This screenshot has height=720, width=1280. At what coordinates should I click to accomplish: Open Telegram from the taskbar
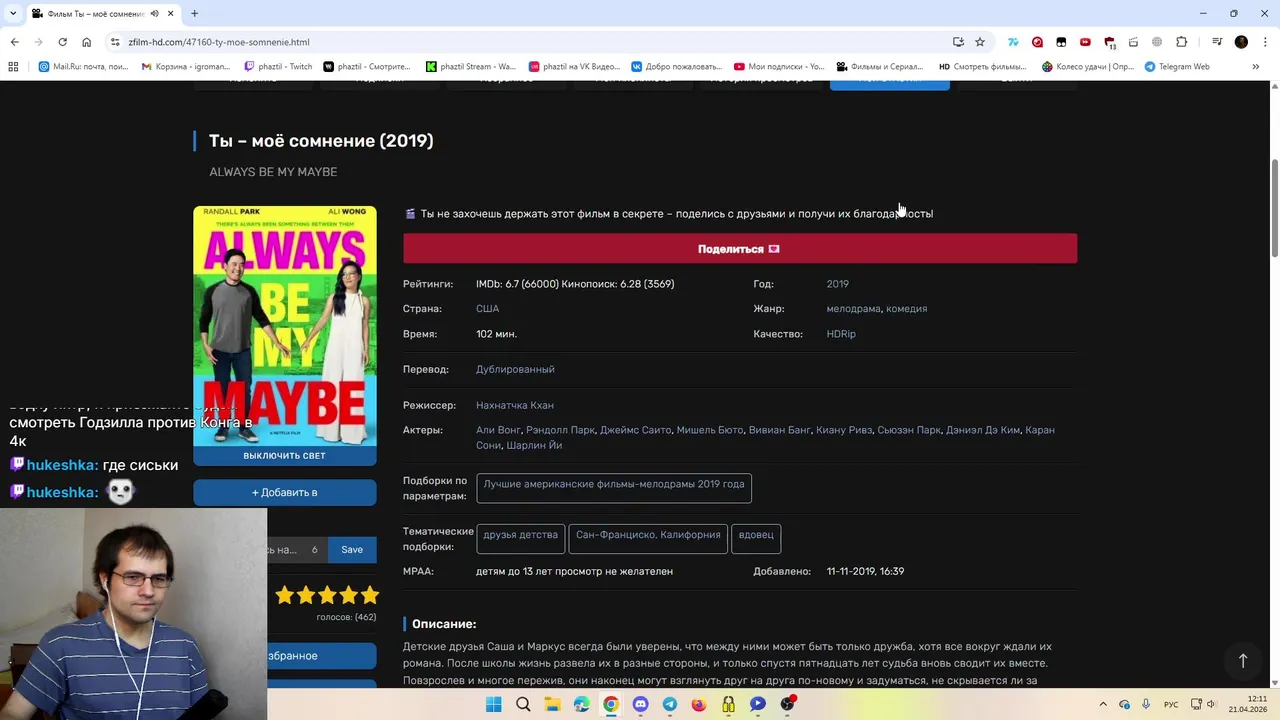pos(669,704)
